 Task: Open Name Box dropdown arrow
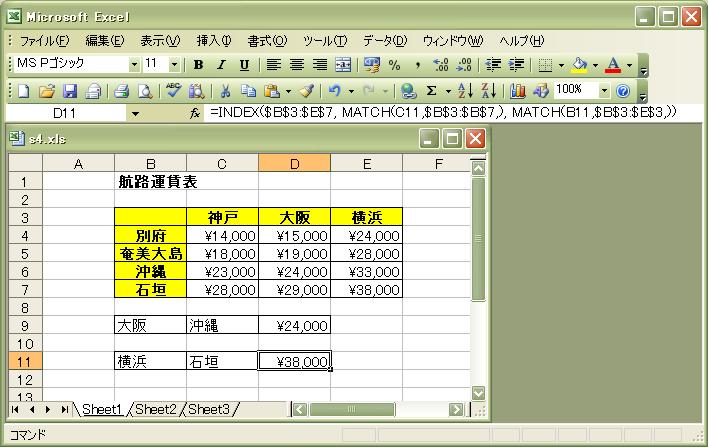(x=135, y=114)
